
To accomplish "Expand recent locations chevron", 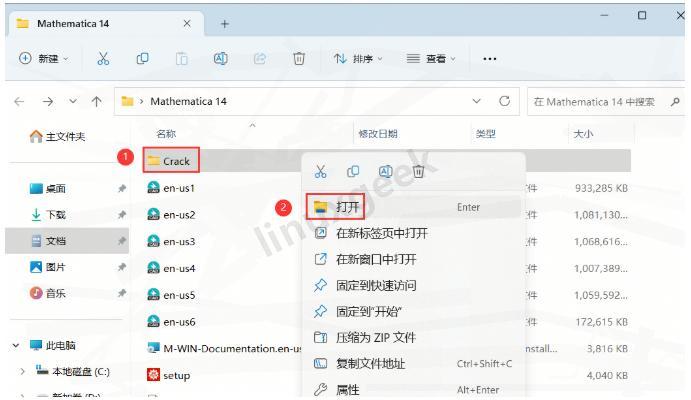I will point(73,101).
